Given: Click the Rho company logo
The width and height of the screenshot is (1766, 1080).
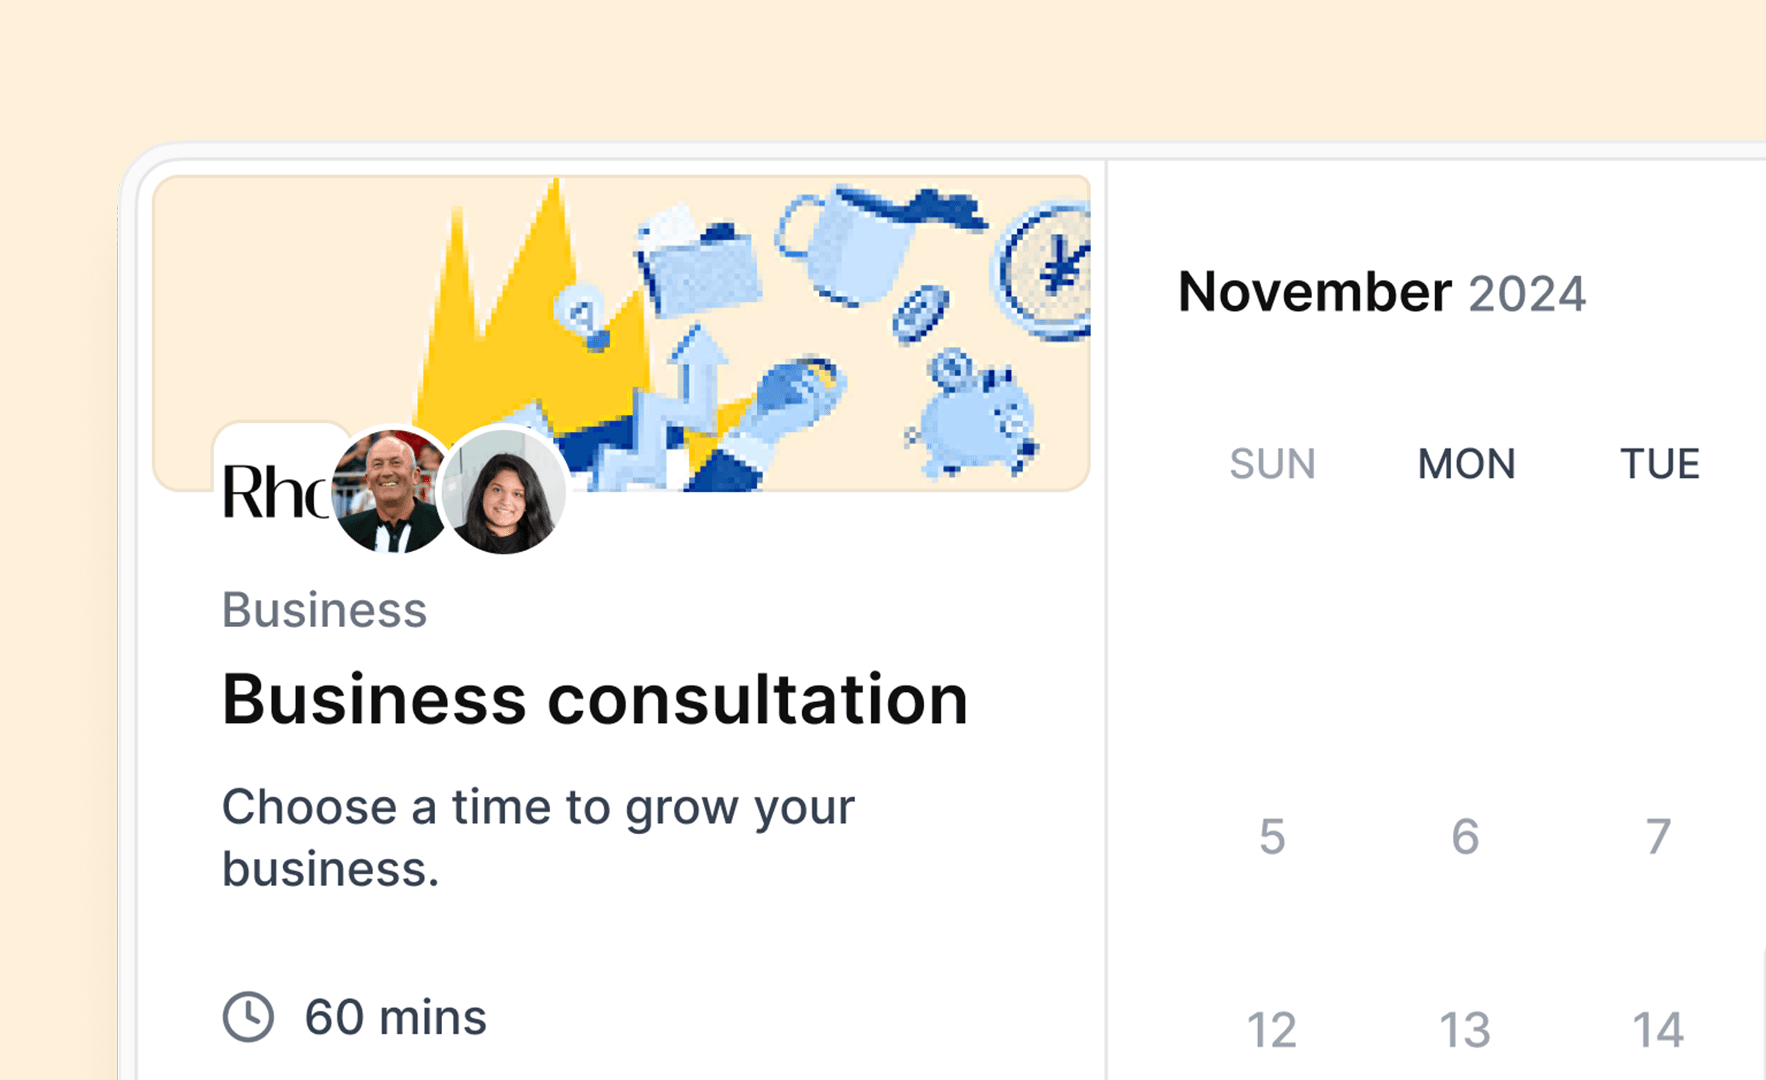Looking at the screenshot, I should pos(270,490).
